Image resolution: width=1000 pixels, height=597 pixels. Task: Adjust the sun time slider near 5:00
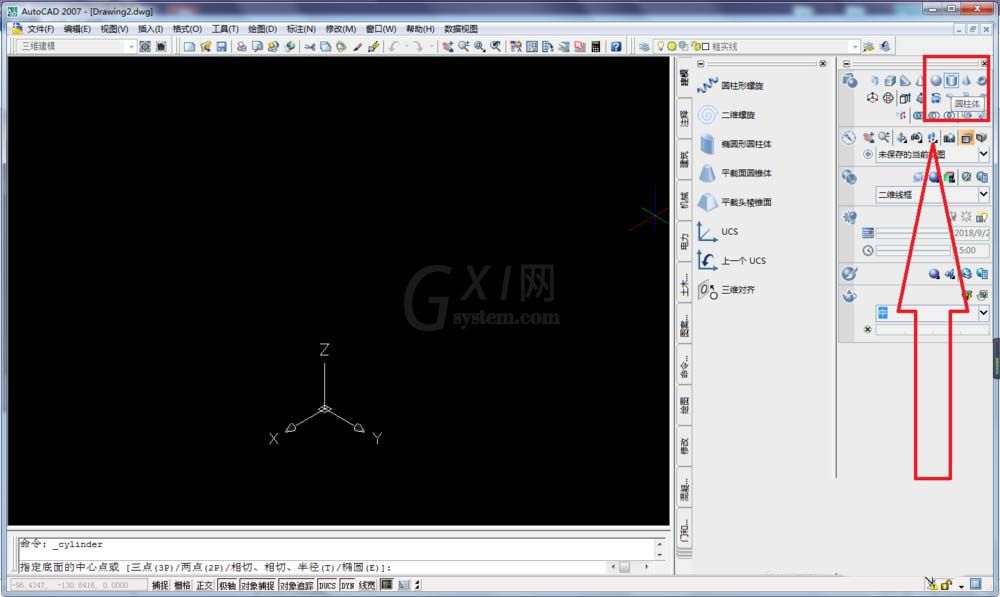913,251
